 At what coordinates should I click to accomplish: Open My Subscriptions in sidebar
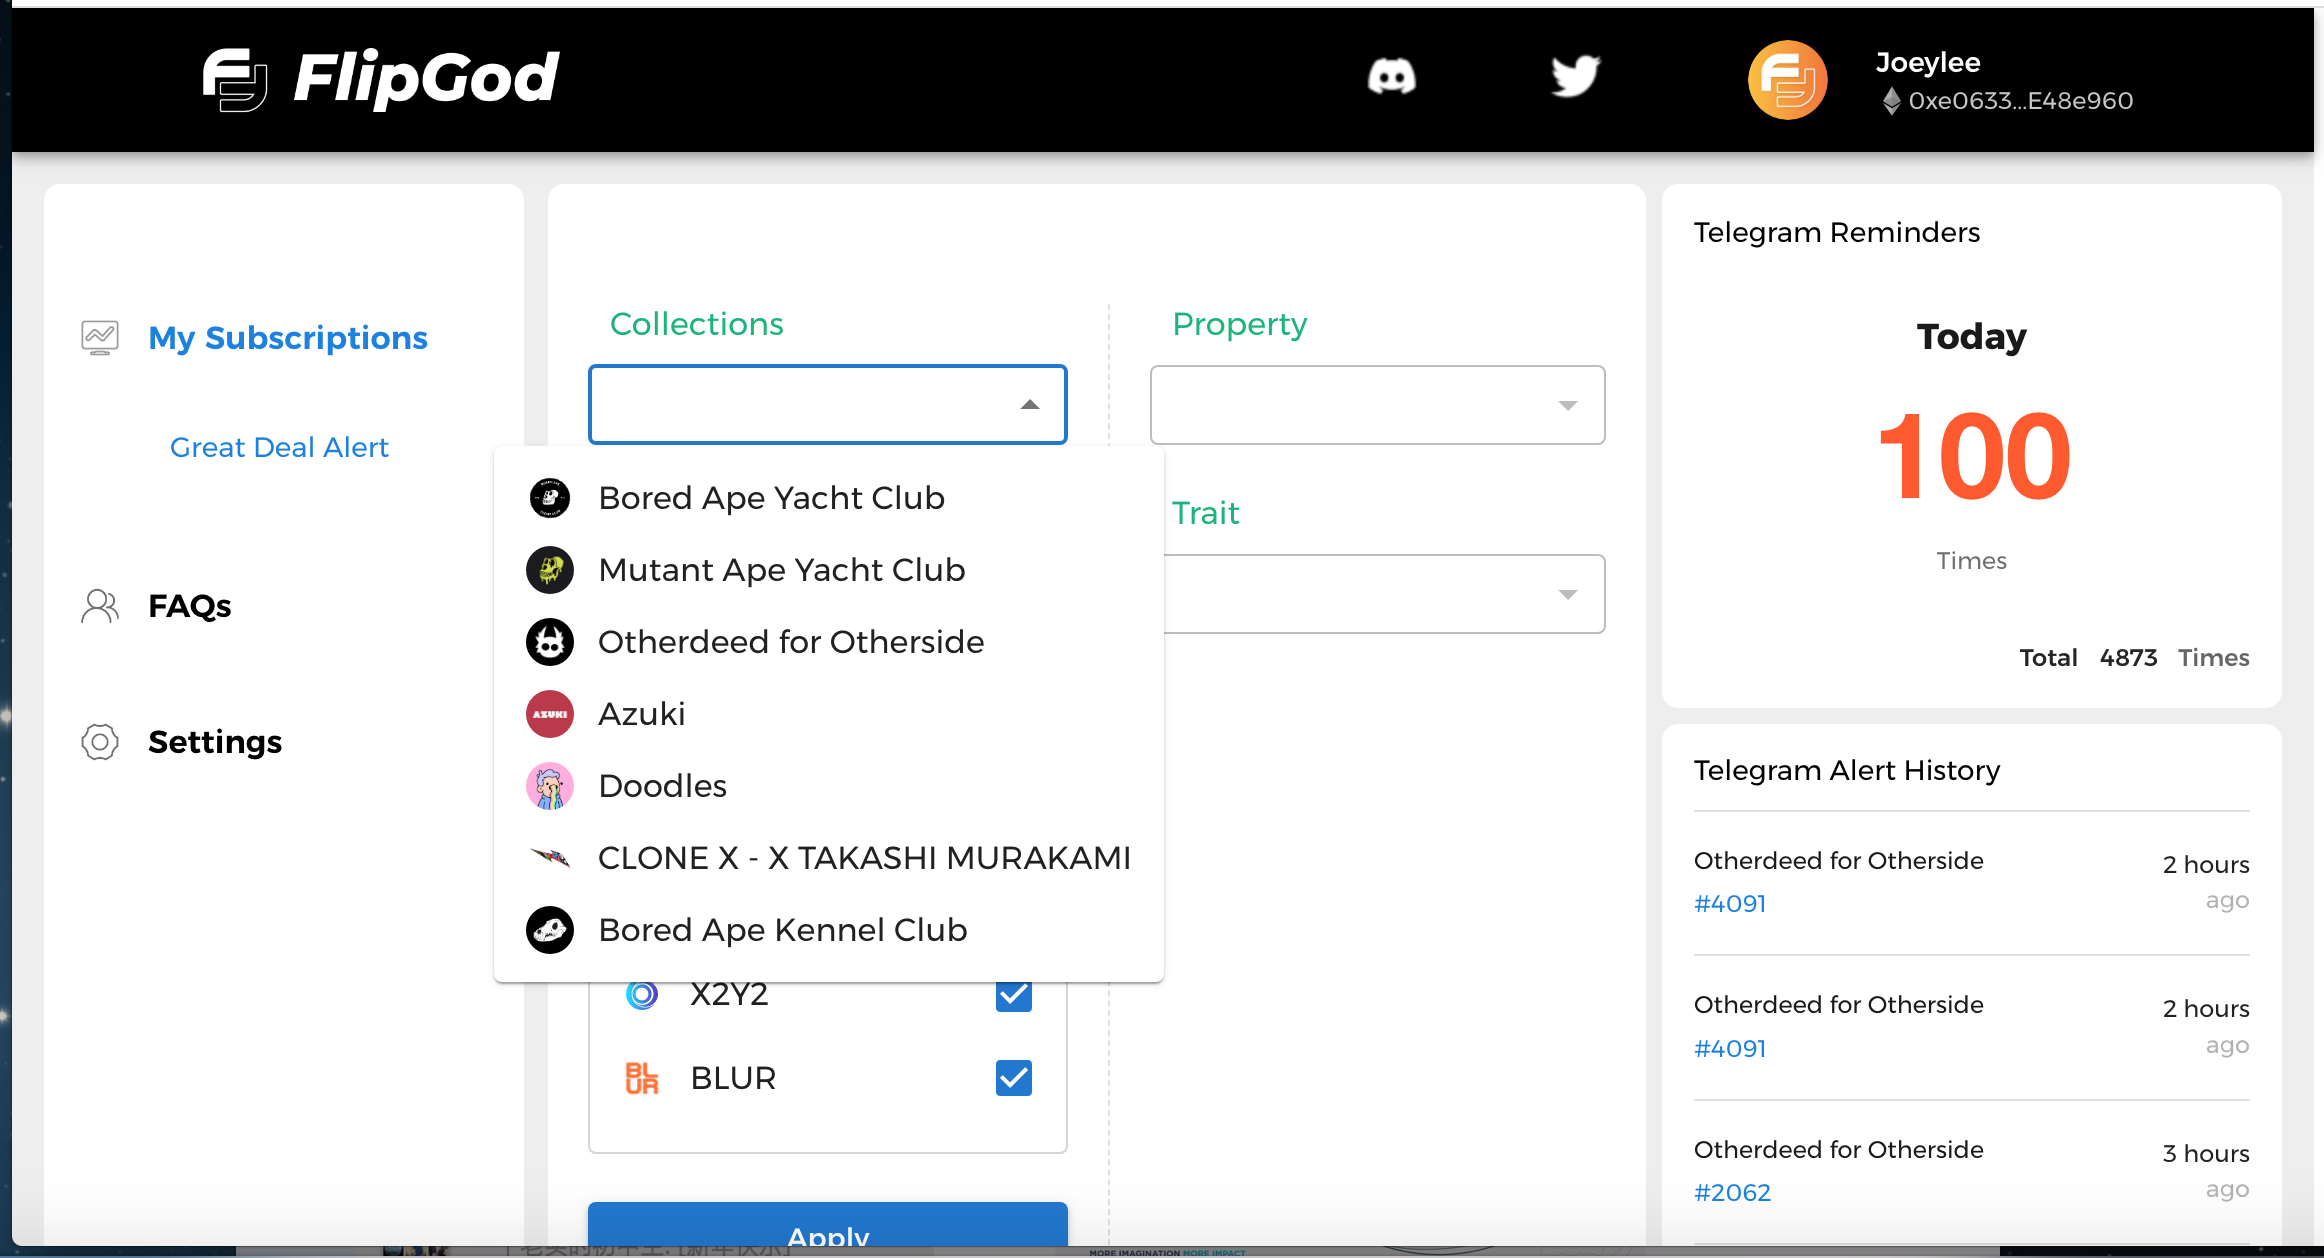[288, 338]
